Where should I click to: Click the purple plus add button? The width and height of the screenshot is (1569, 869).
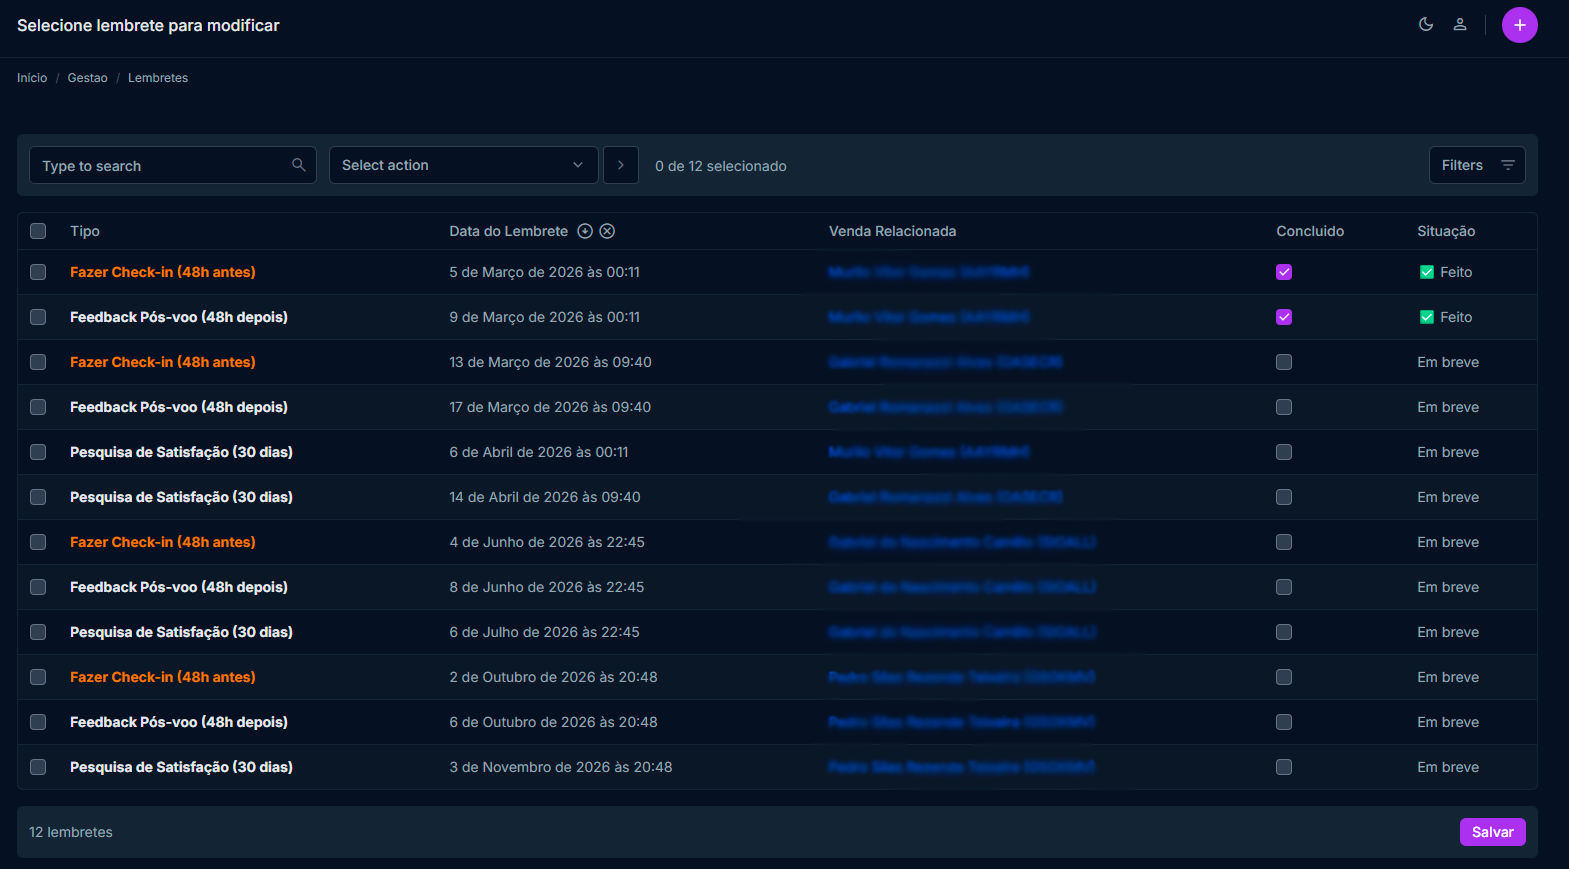(x=1519, y=25)
